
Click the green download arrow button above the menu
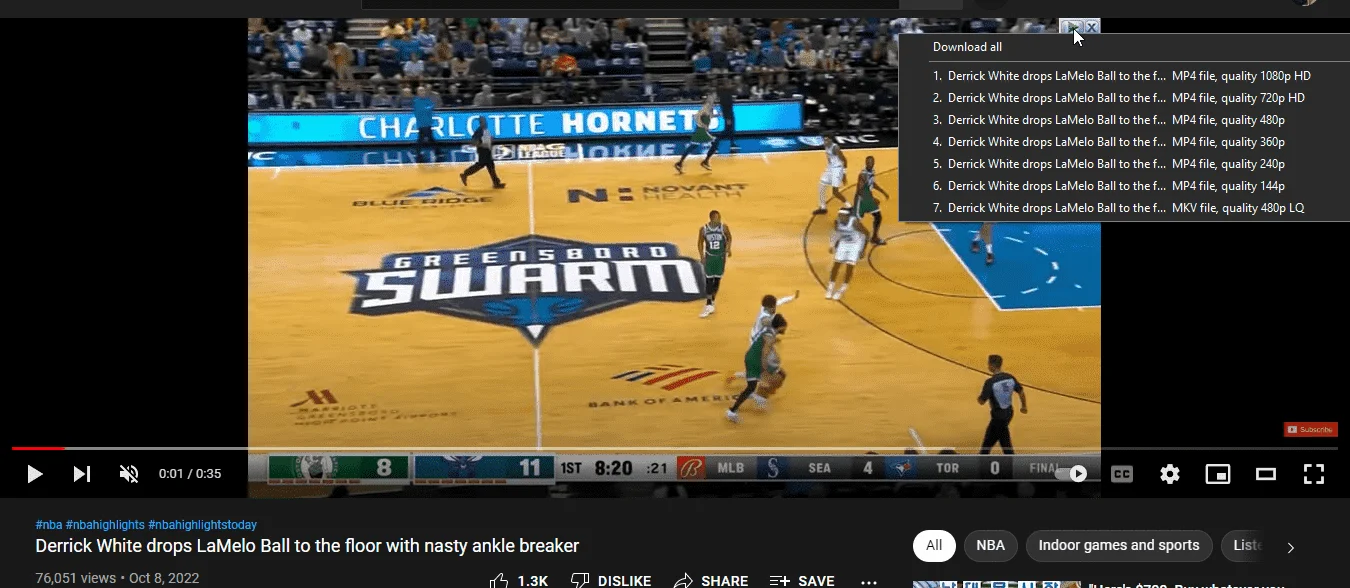point(1071,26)
